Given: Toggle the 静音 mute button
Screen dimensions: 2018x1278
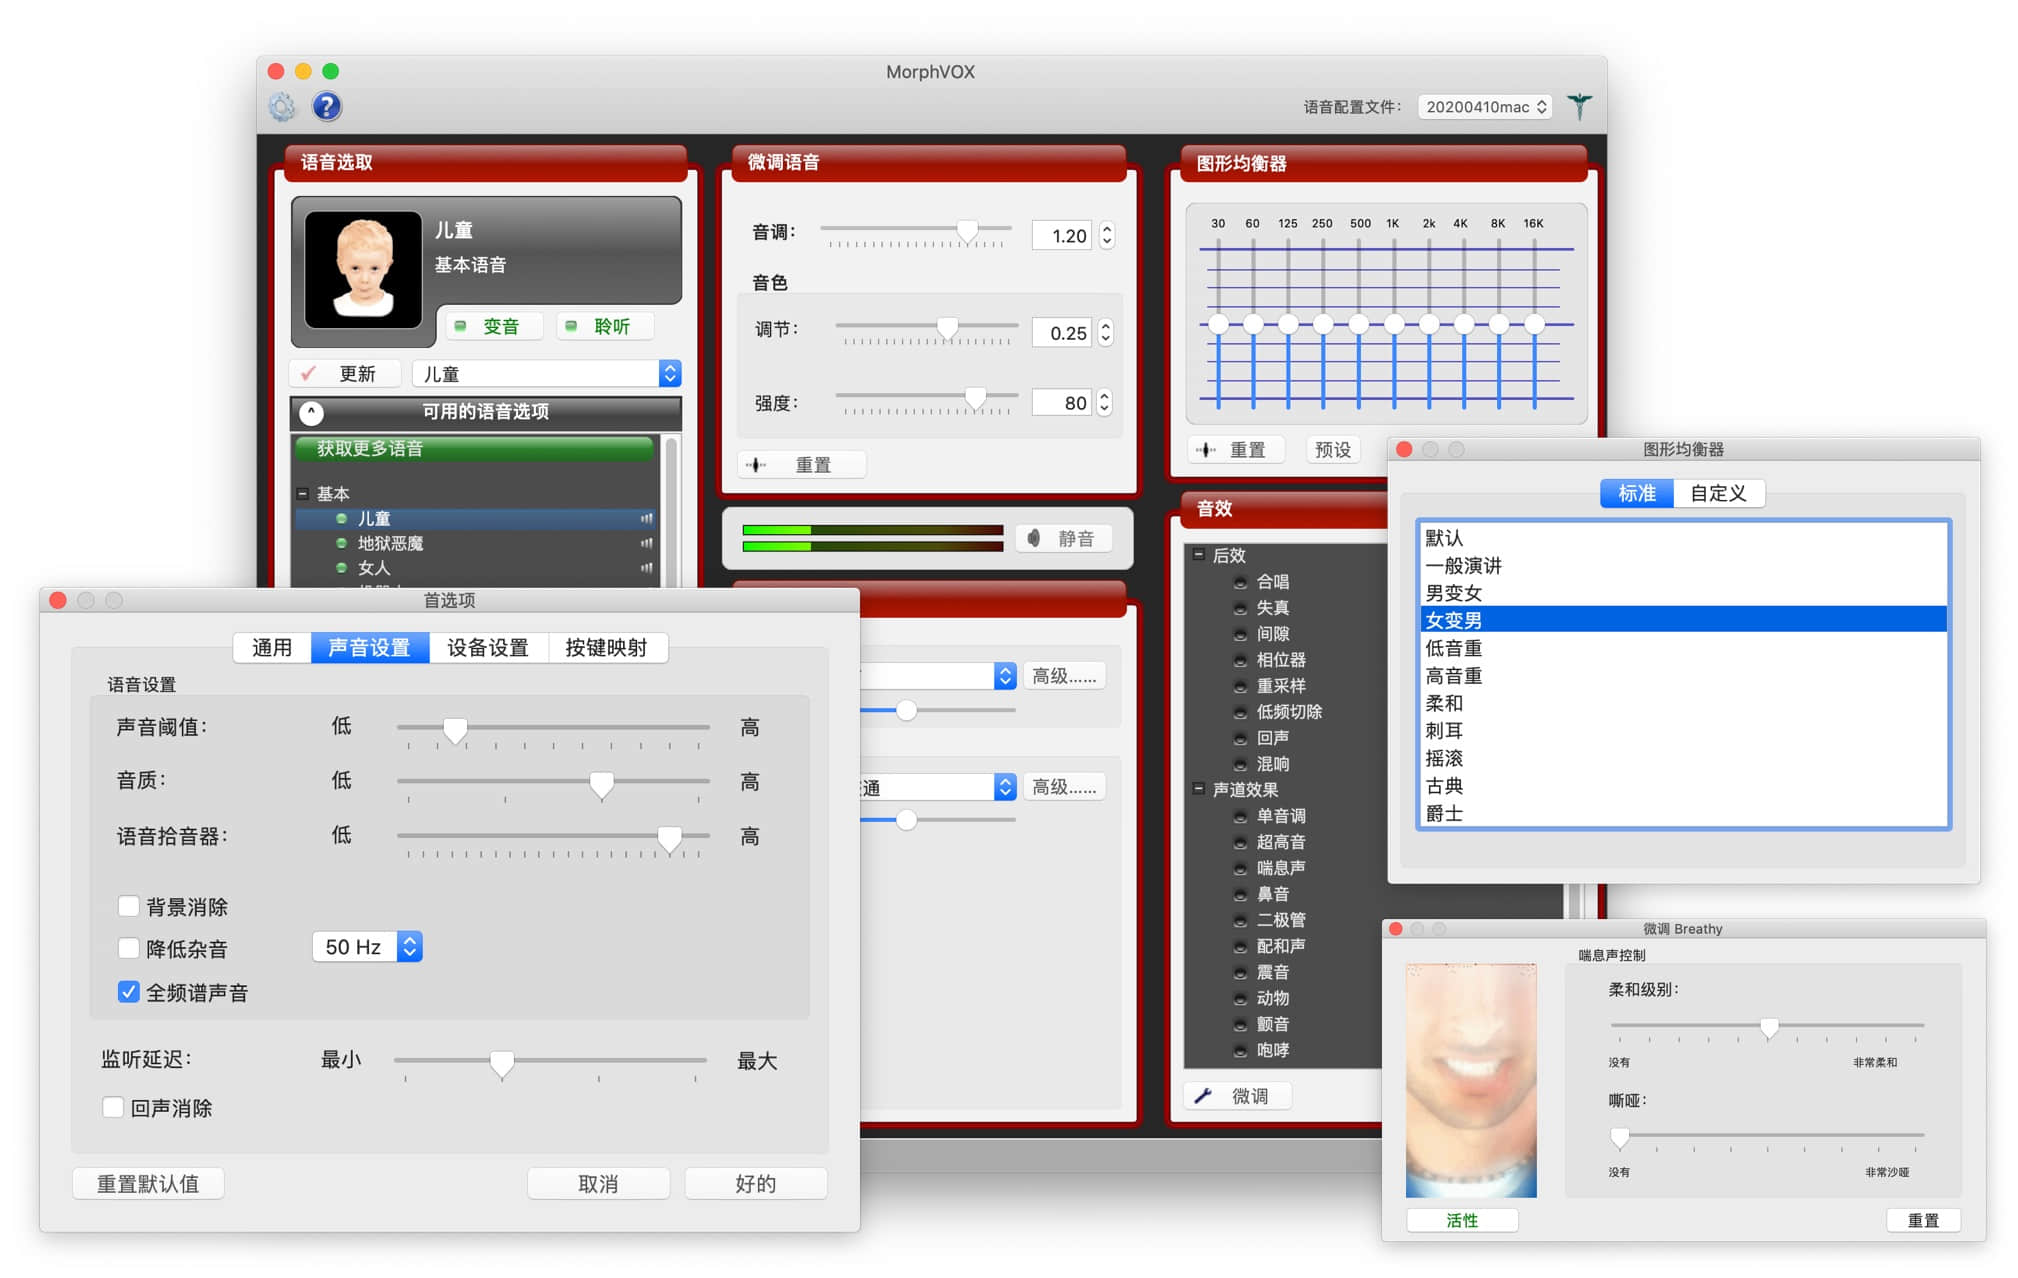Looking at the screenshot, I should pos(1063,538).
